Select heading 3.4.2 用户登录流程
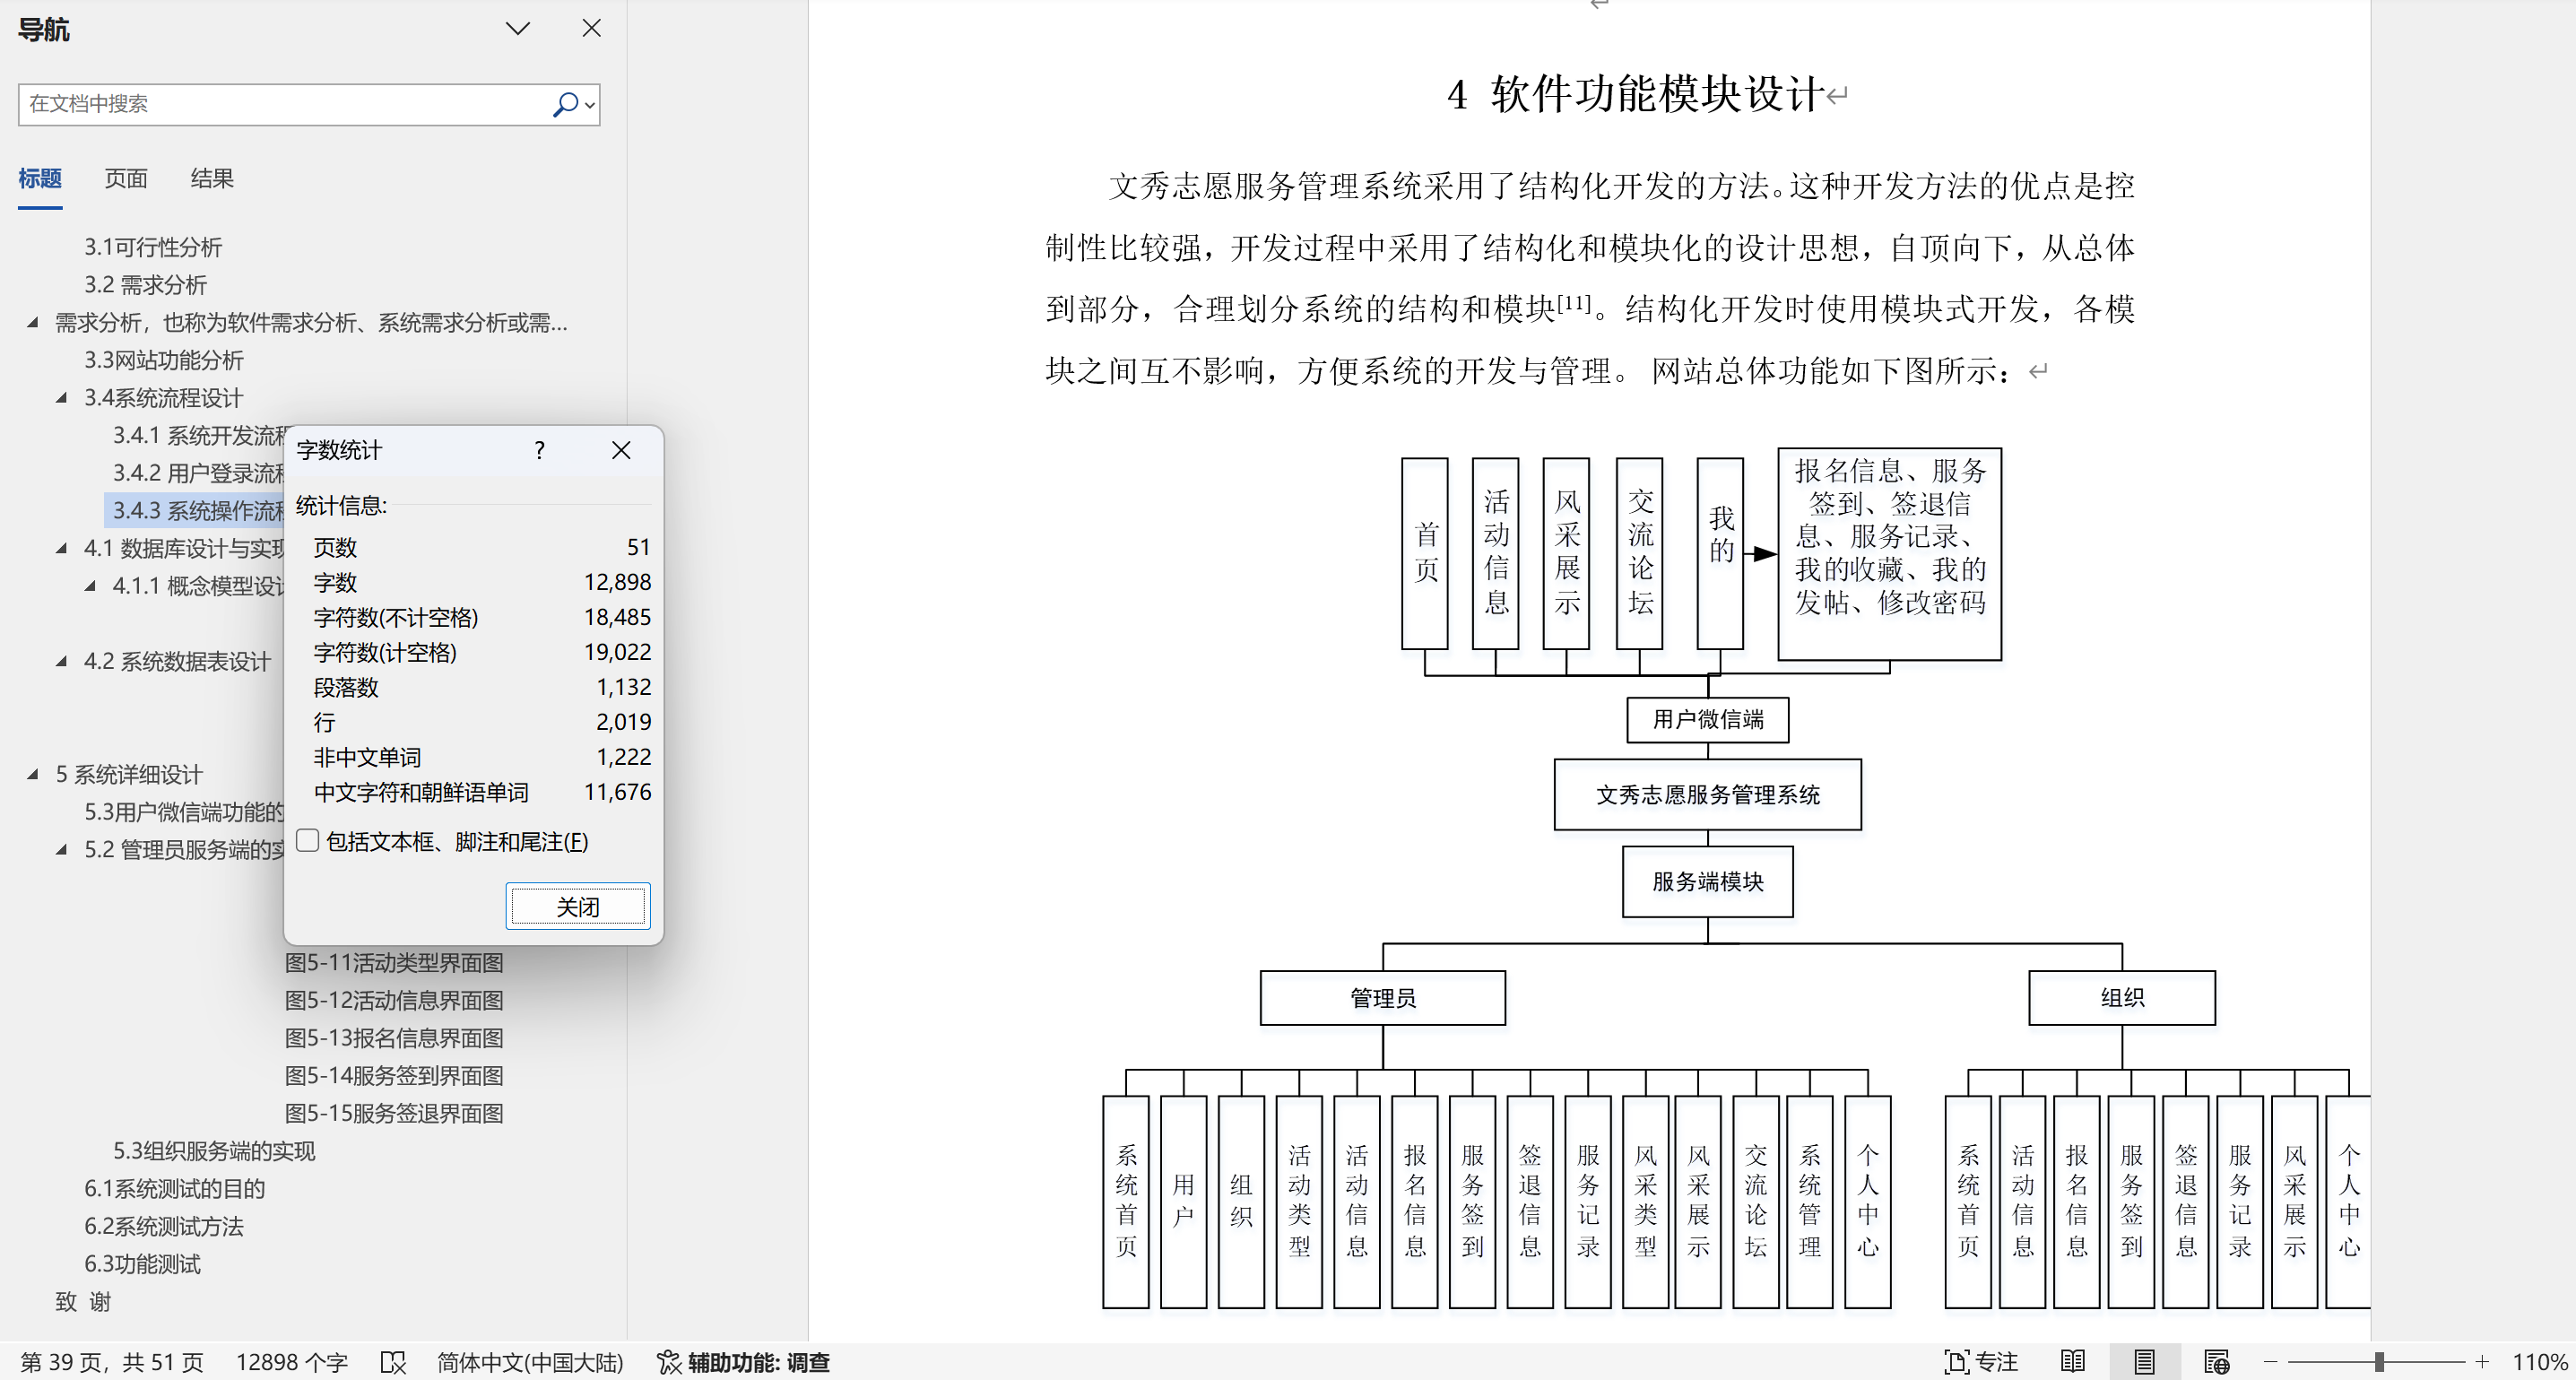 tap(199, 473)
